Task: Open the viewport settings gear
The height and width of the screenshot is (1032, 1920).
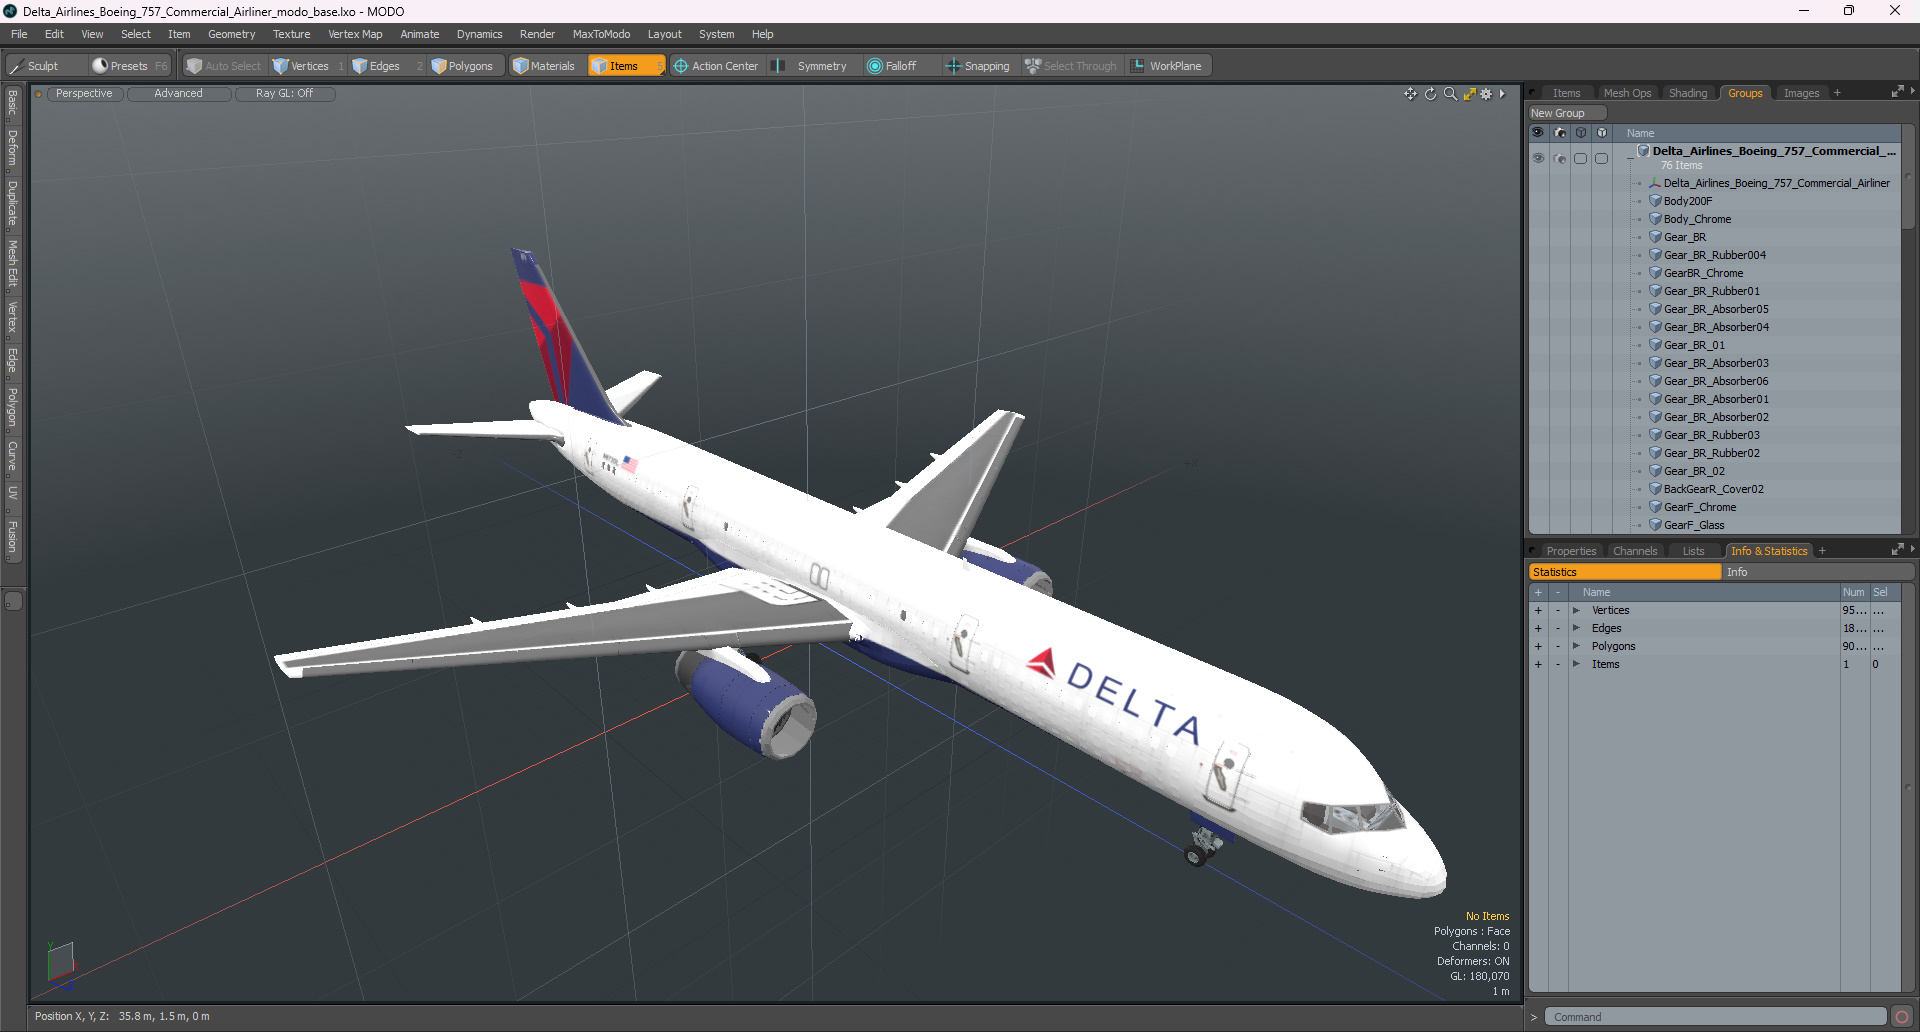Action: coord(1486,94)
